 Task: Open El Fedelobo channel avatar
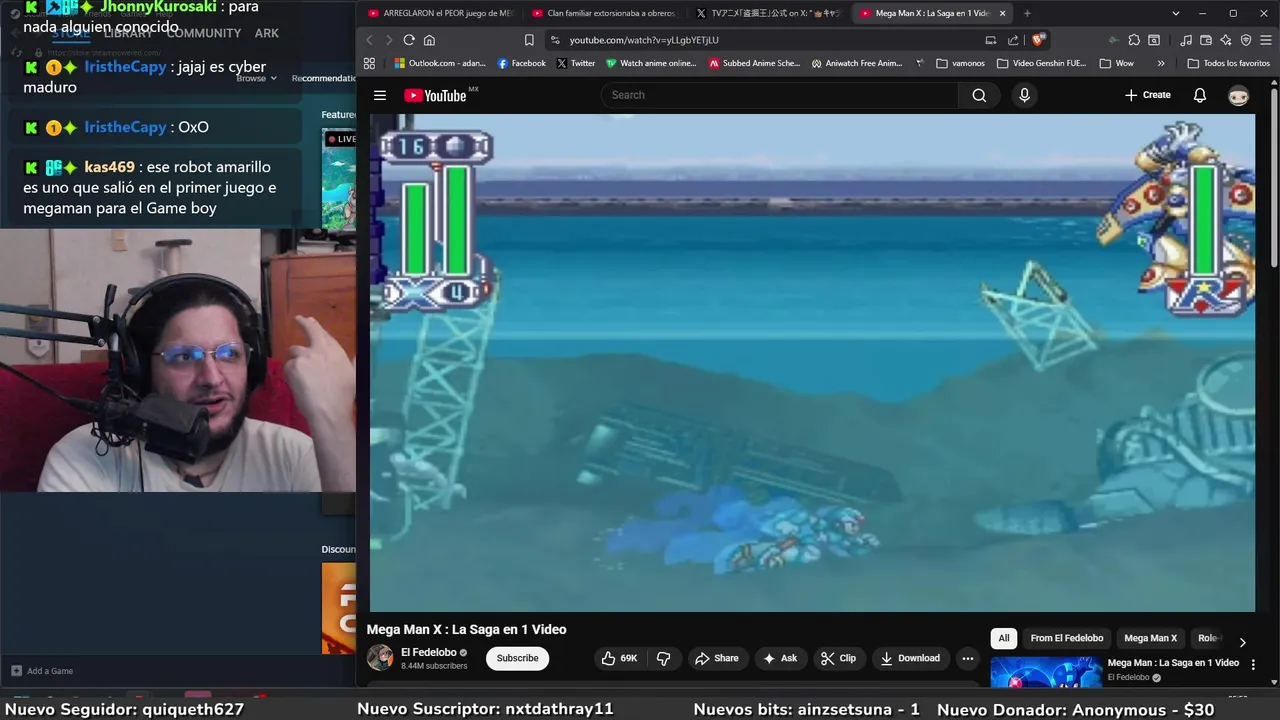pyautogui.click(x=380, y=658)
